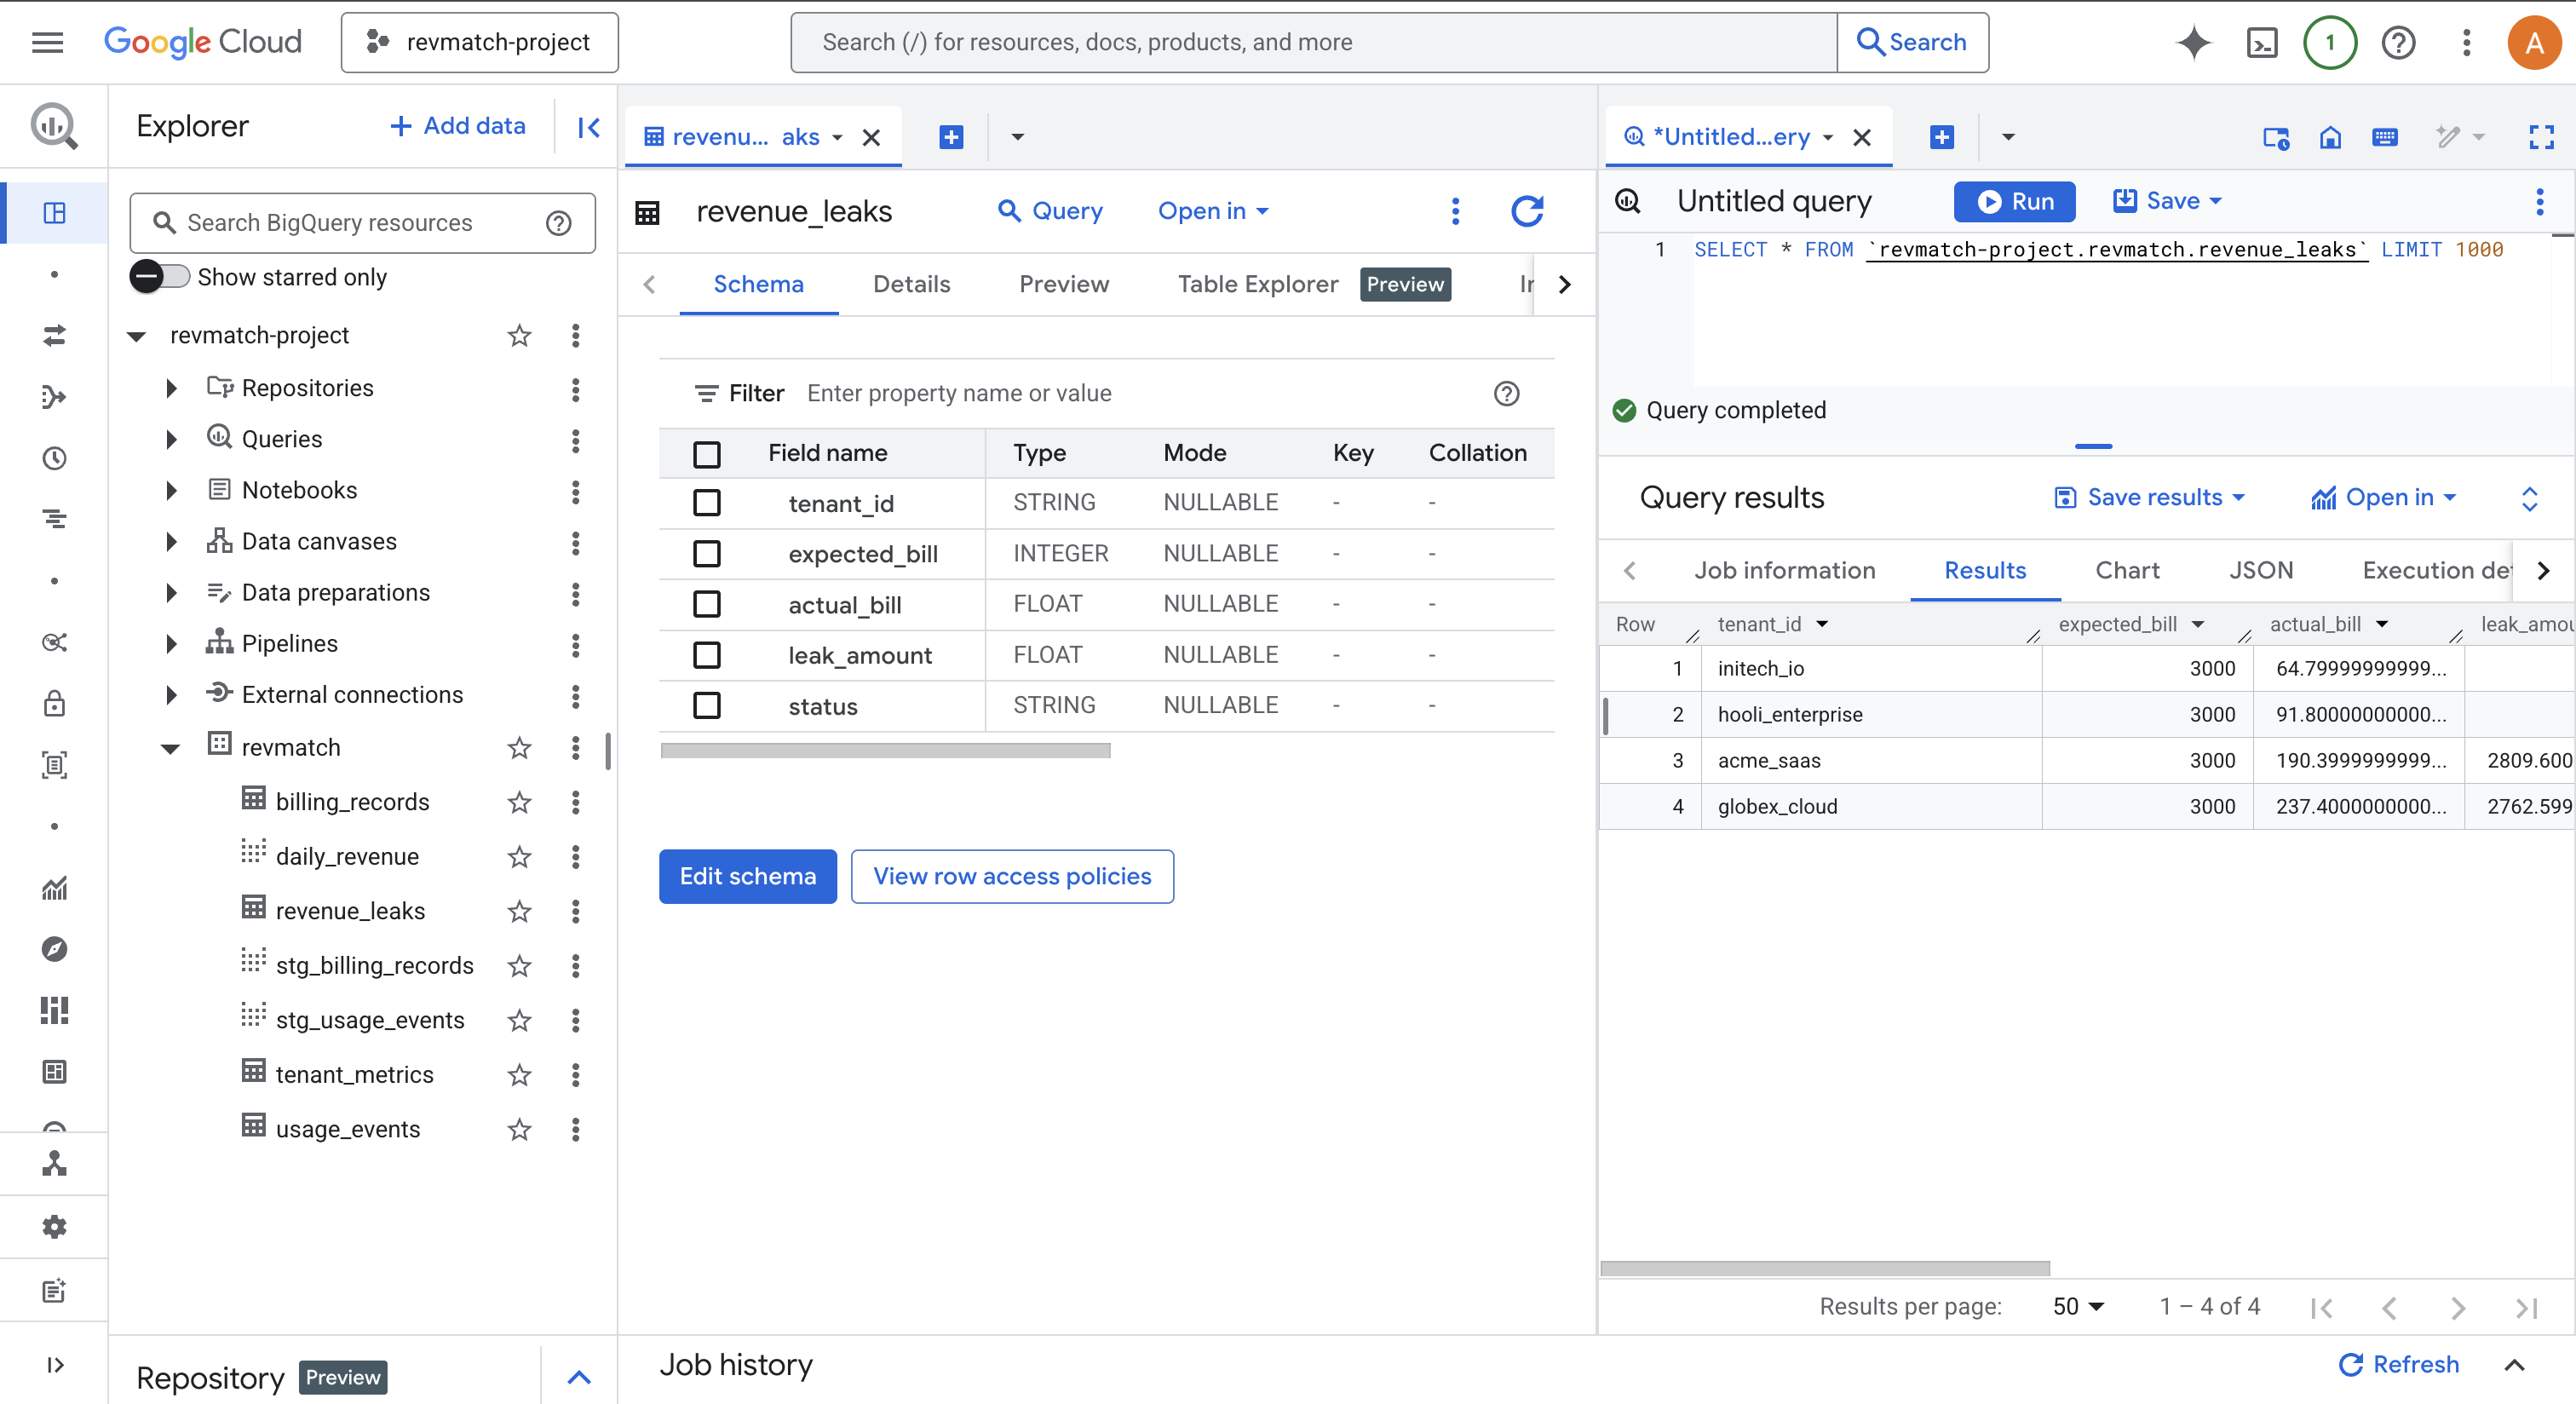Image resolution: width=2576 pixels, height=1404 pixels.
Task: Click Add data in Explorer
Action: [x=457, y=126]
